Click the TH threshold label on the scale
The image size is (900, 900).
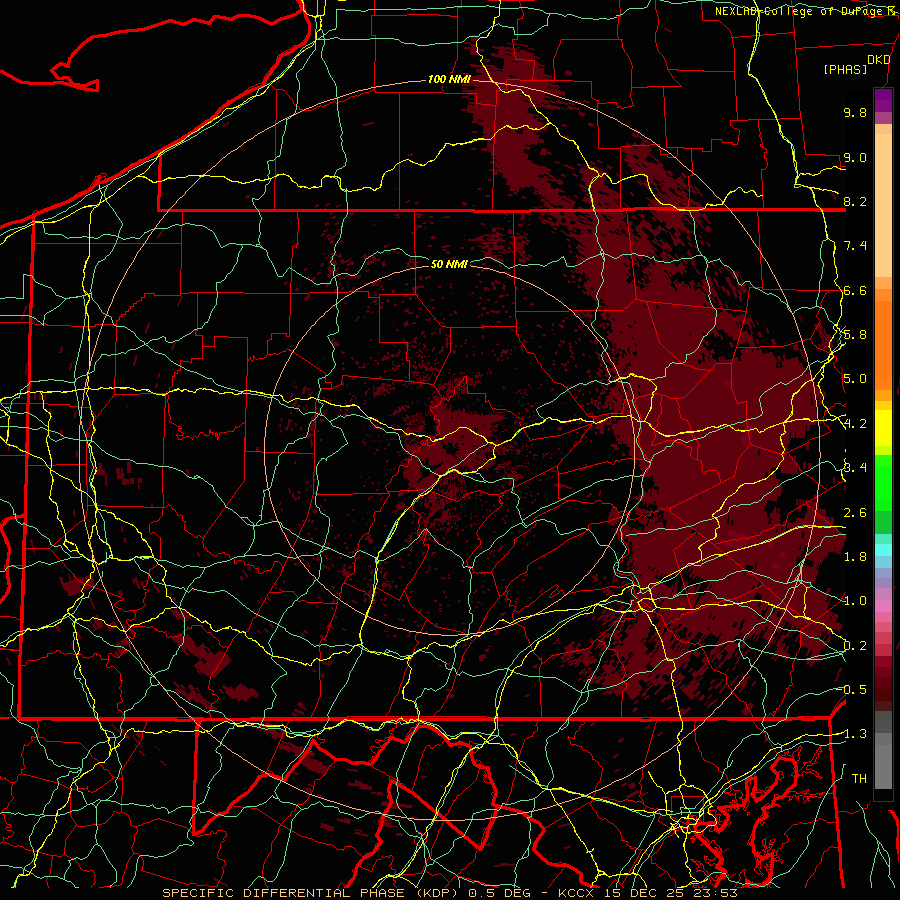859,779
